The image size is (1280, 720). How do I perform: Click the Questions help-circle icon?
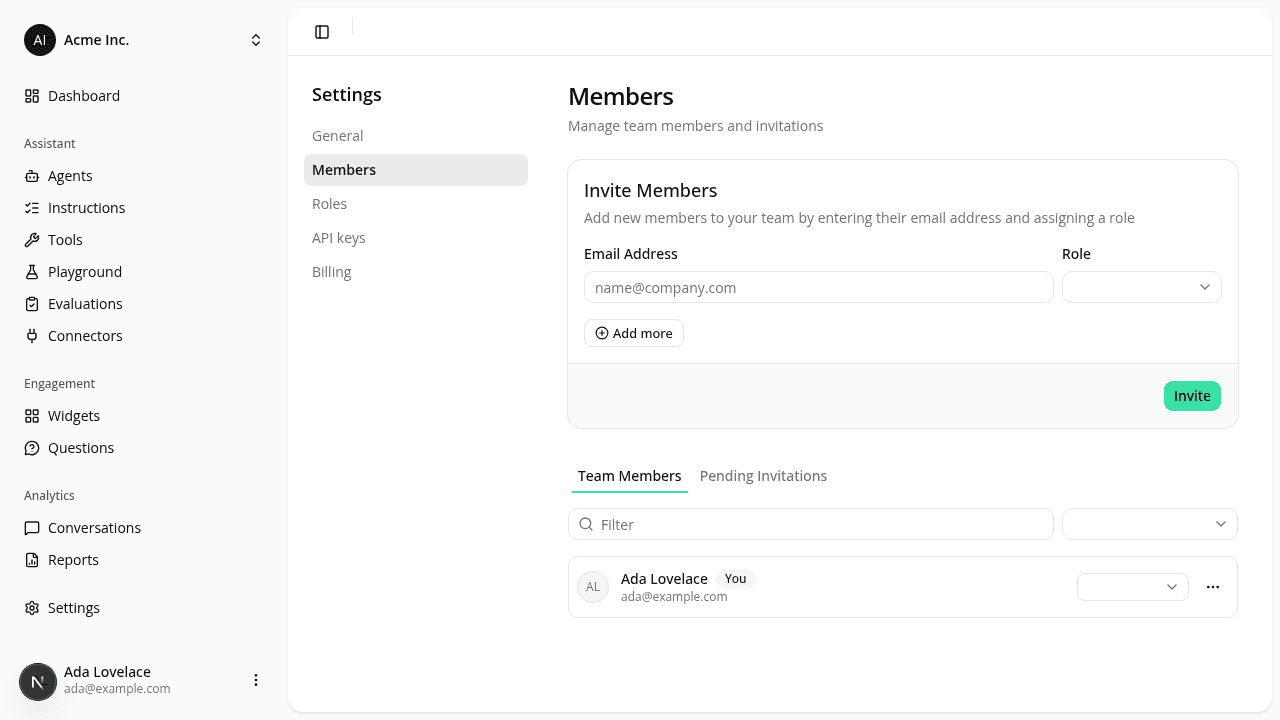pos(32,448)
